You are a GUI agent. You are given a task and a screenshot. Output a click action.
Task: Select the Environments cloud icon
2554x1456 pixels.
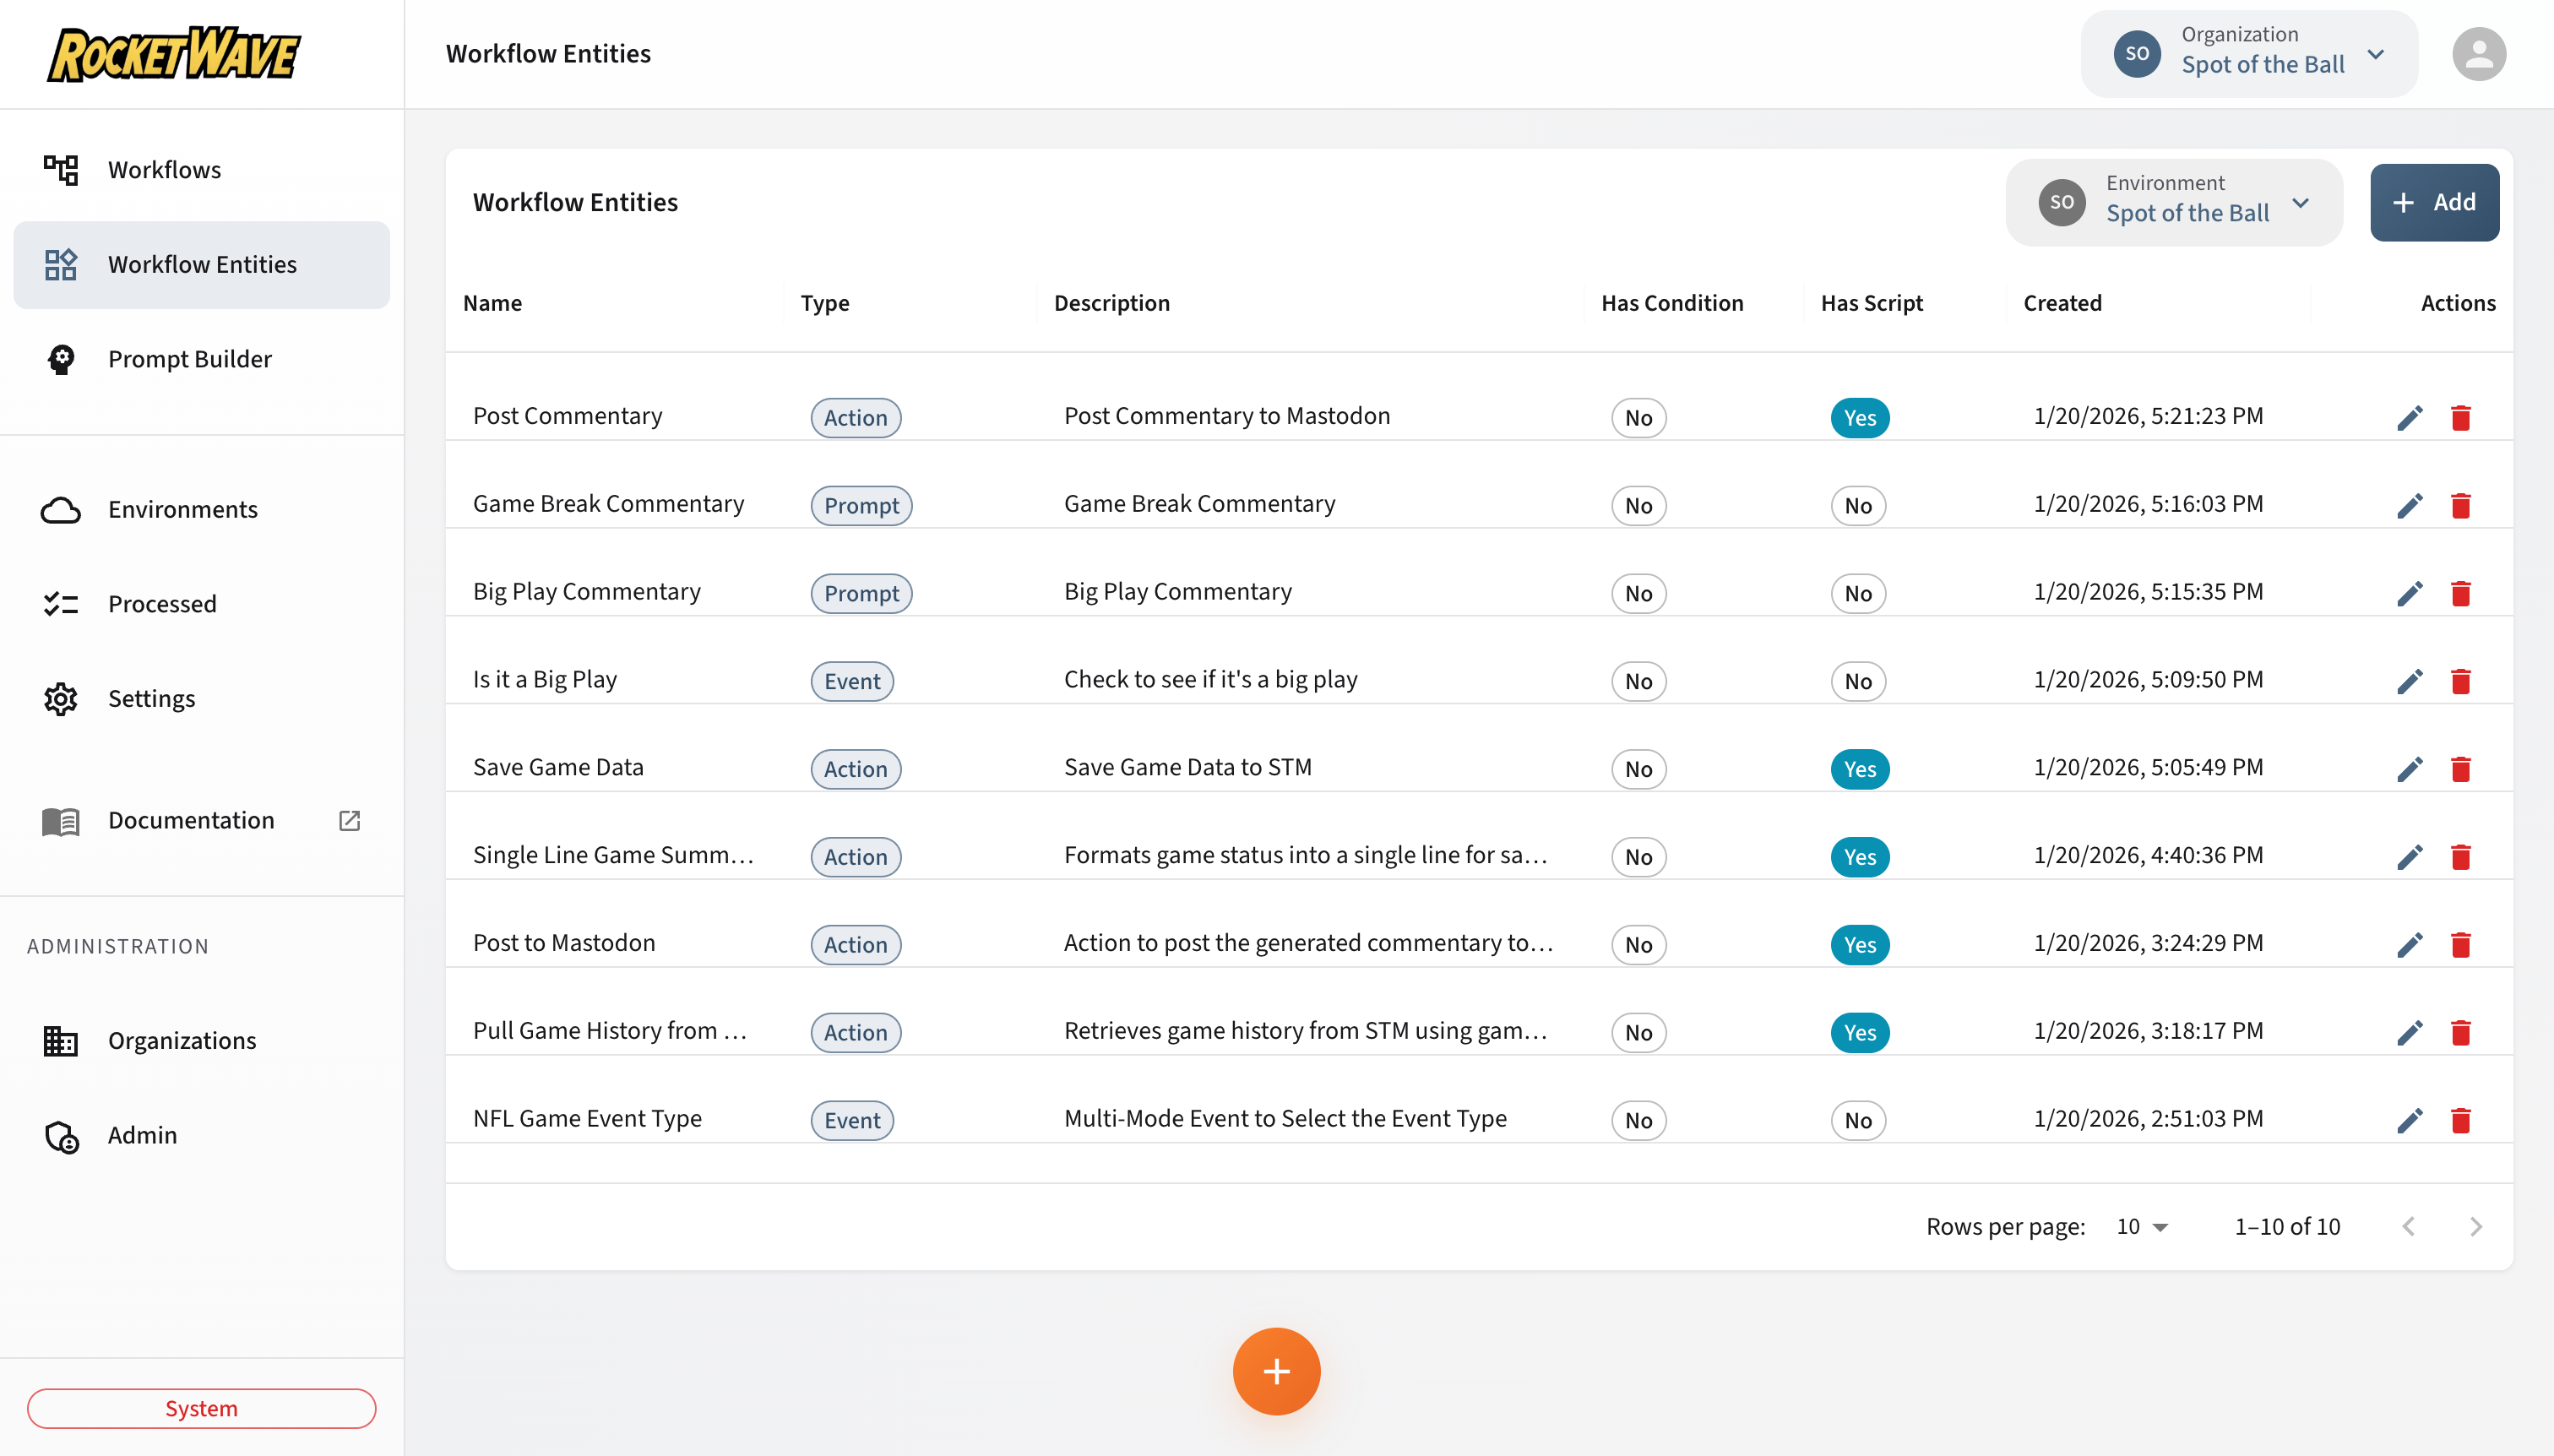(x=61, y=509)
